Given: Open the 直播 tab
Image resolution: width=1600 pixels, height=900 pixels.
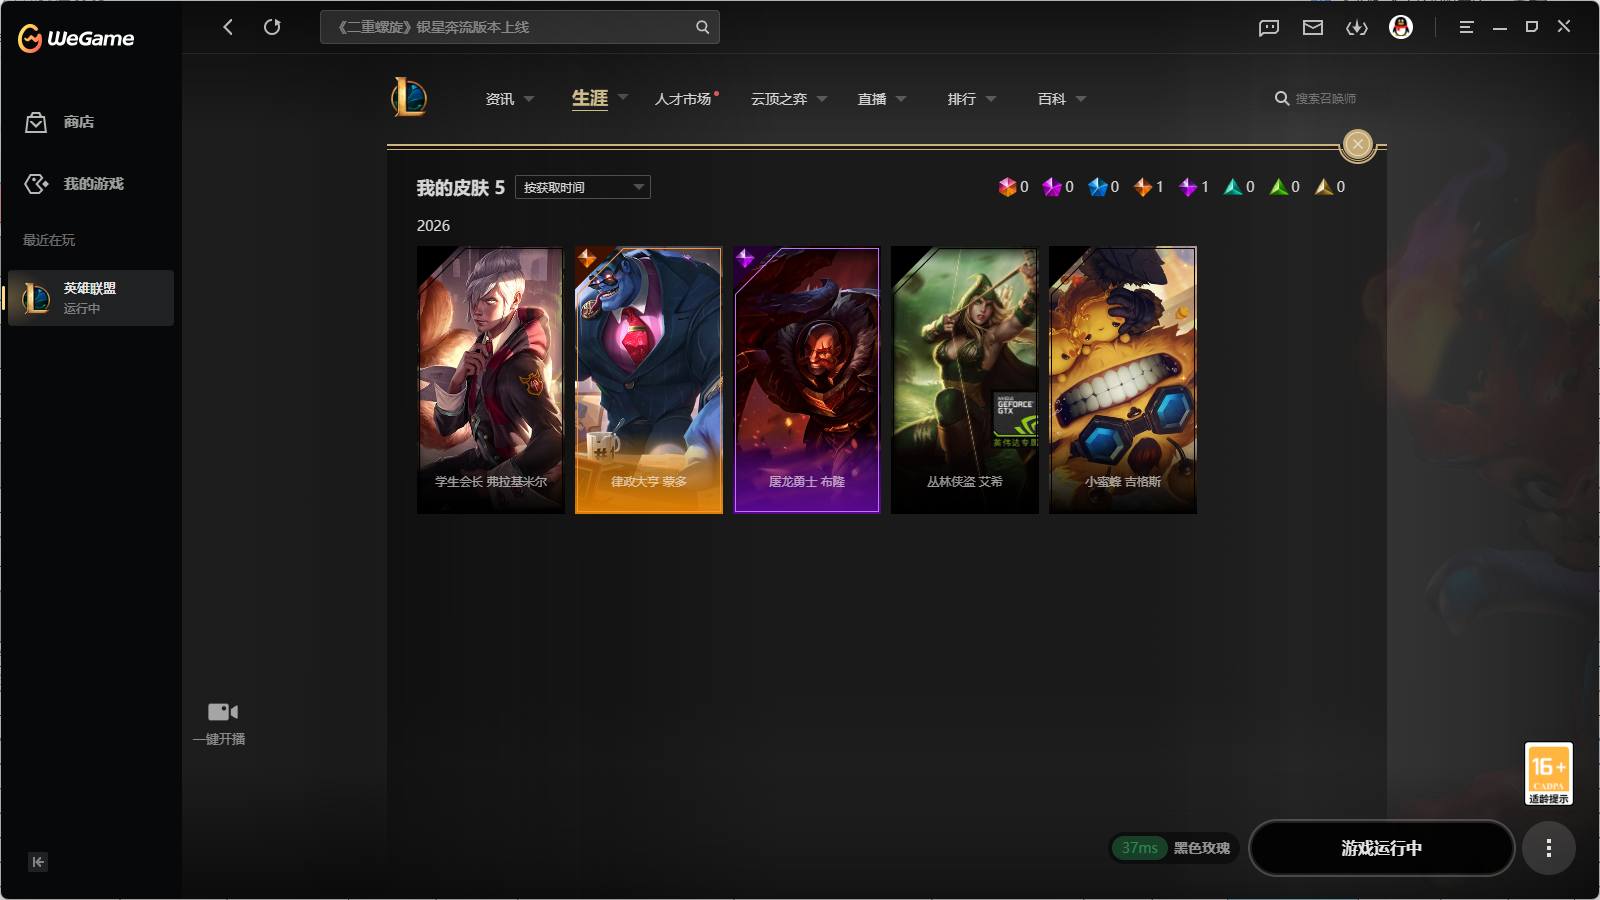Looking at the screenshot, I should pos(872,99).
